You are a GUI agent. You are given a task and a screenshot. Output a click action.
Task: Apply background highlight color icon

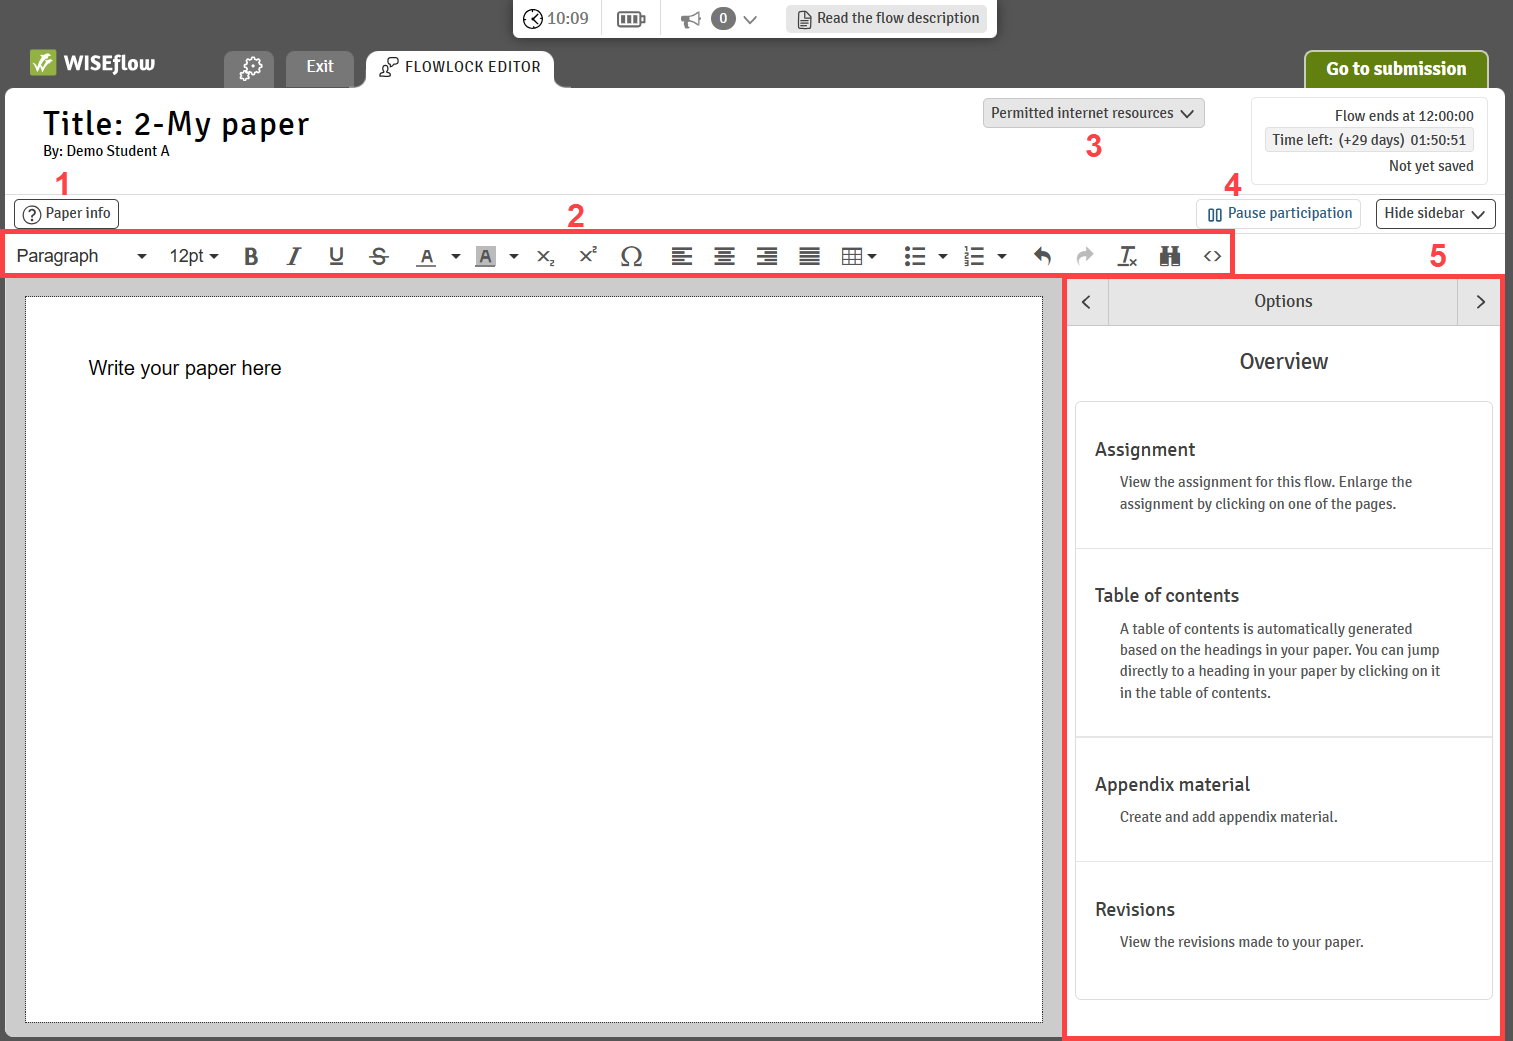coord(485,256)
